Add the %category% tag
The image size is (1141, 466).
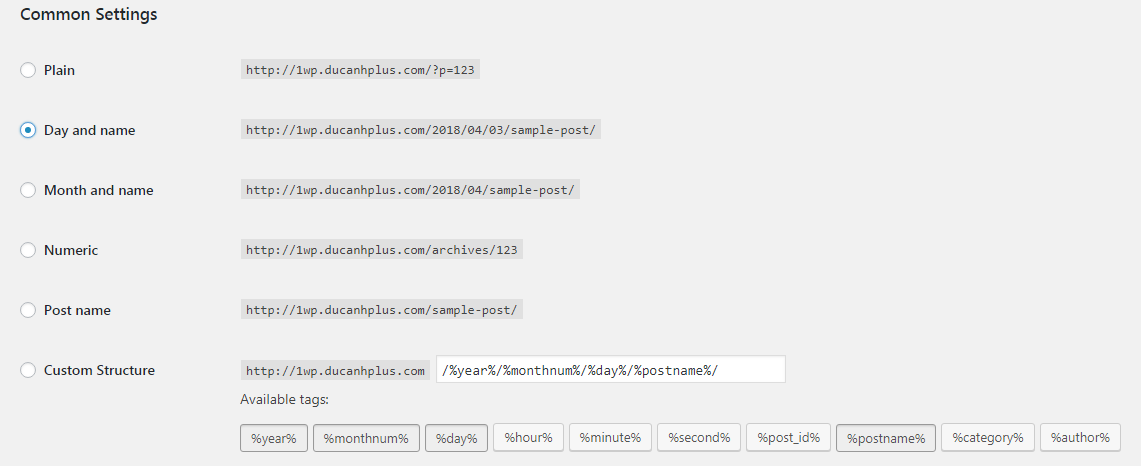pyautogui.click(x=987, y=437)
